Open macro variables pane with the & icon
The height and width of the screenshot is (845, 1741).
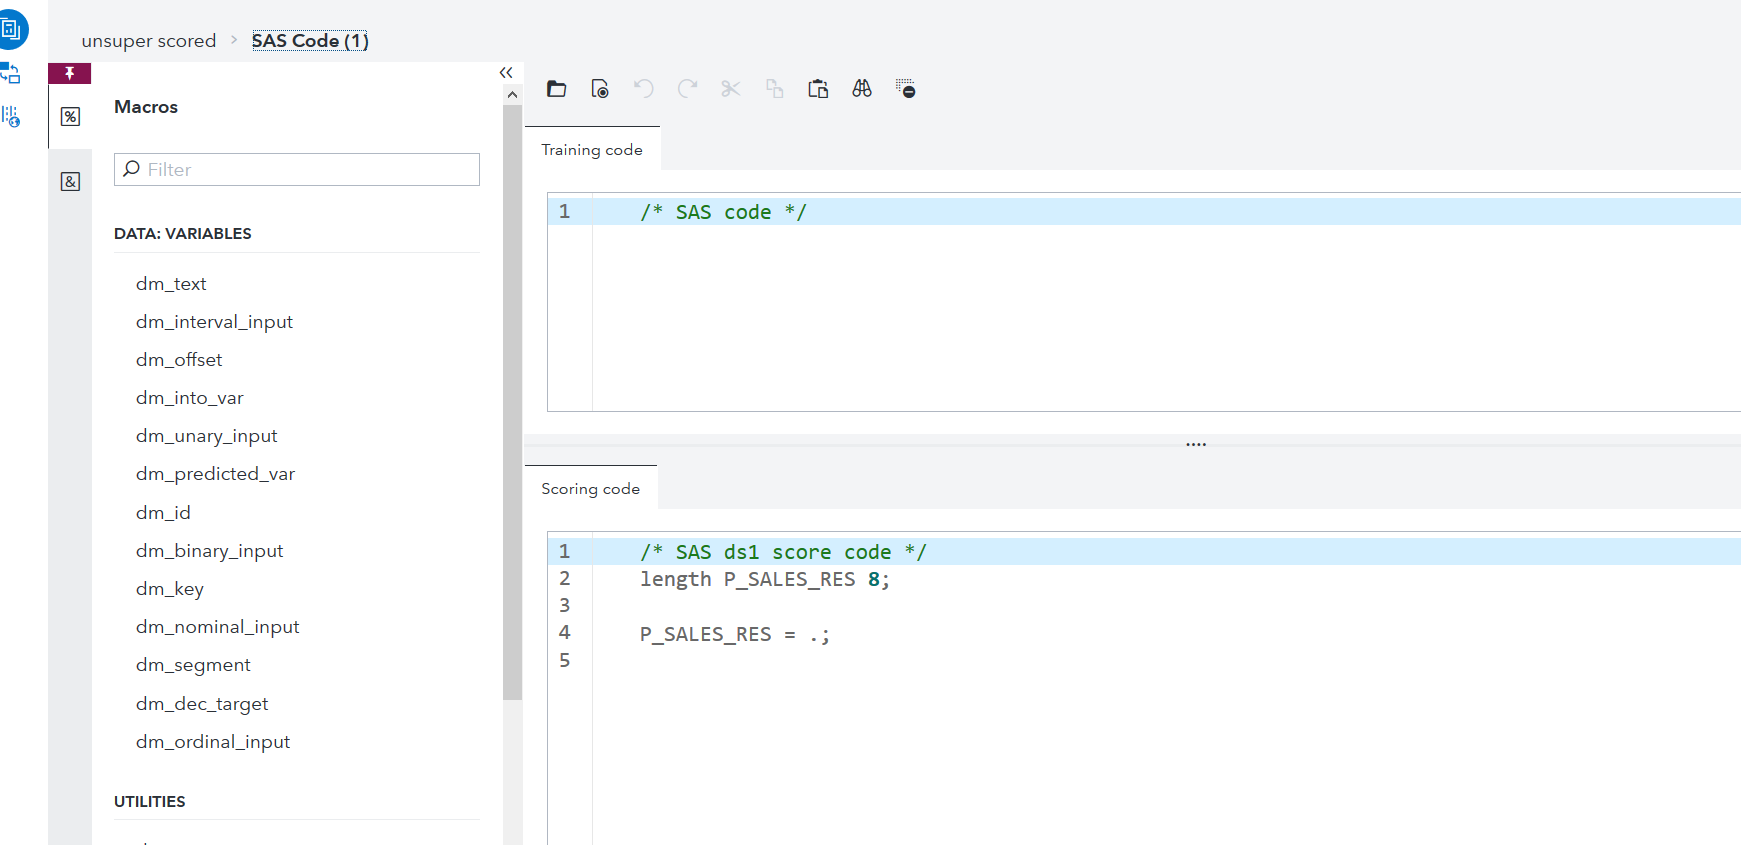tap(70, 182)
